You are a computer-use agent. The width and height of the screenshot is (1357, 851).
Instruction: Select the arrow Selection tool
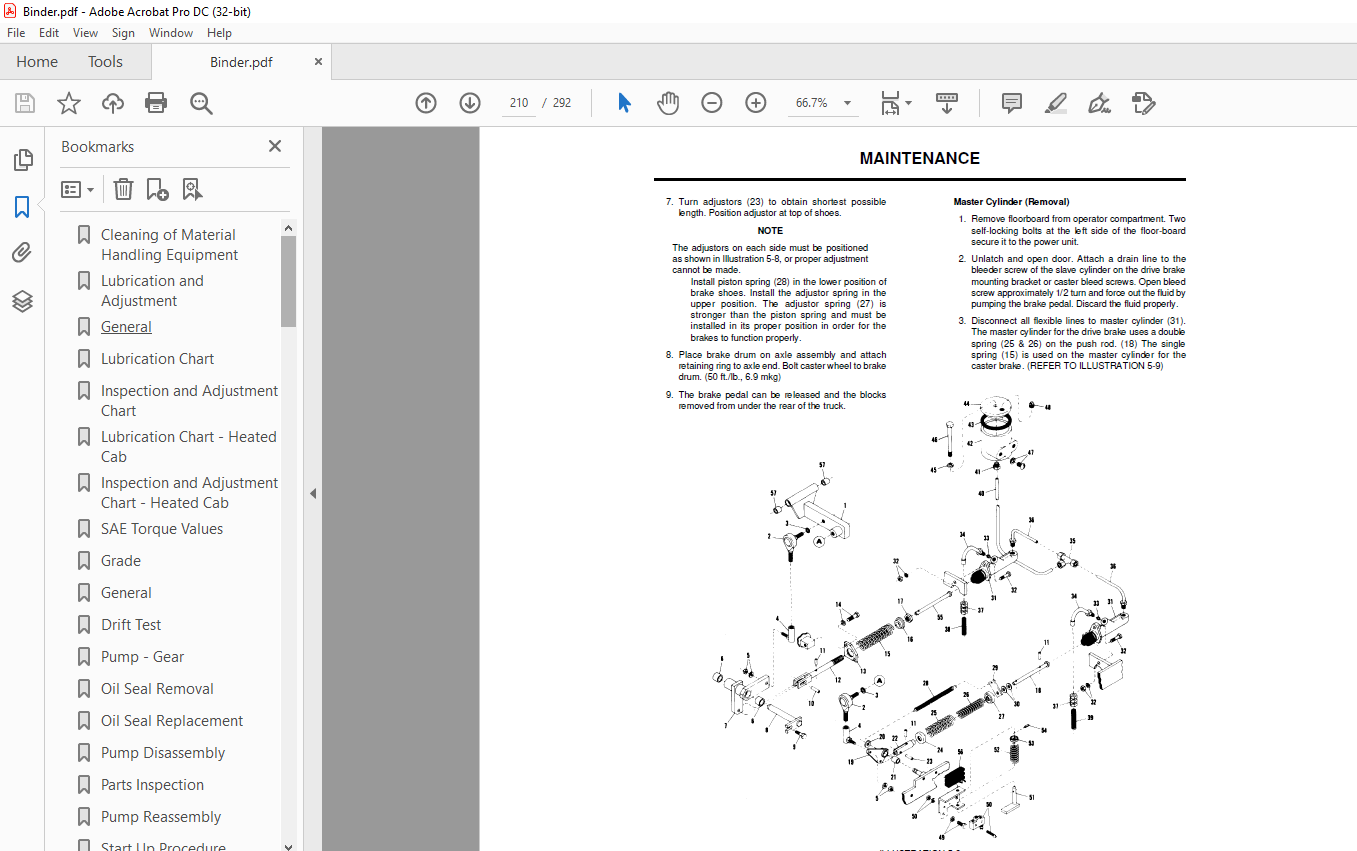624,103
